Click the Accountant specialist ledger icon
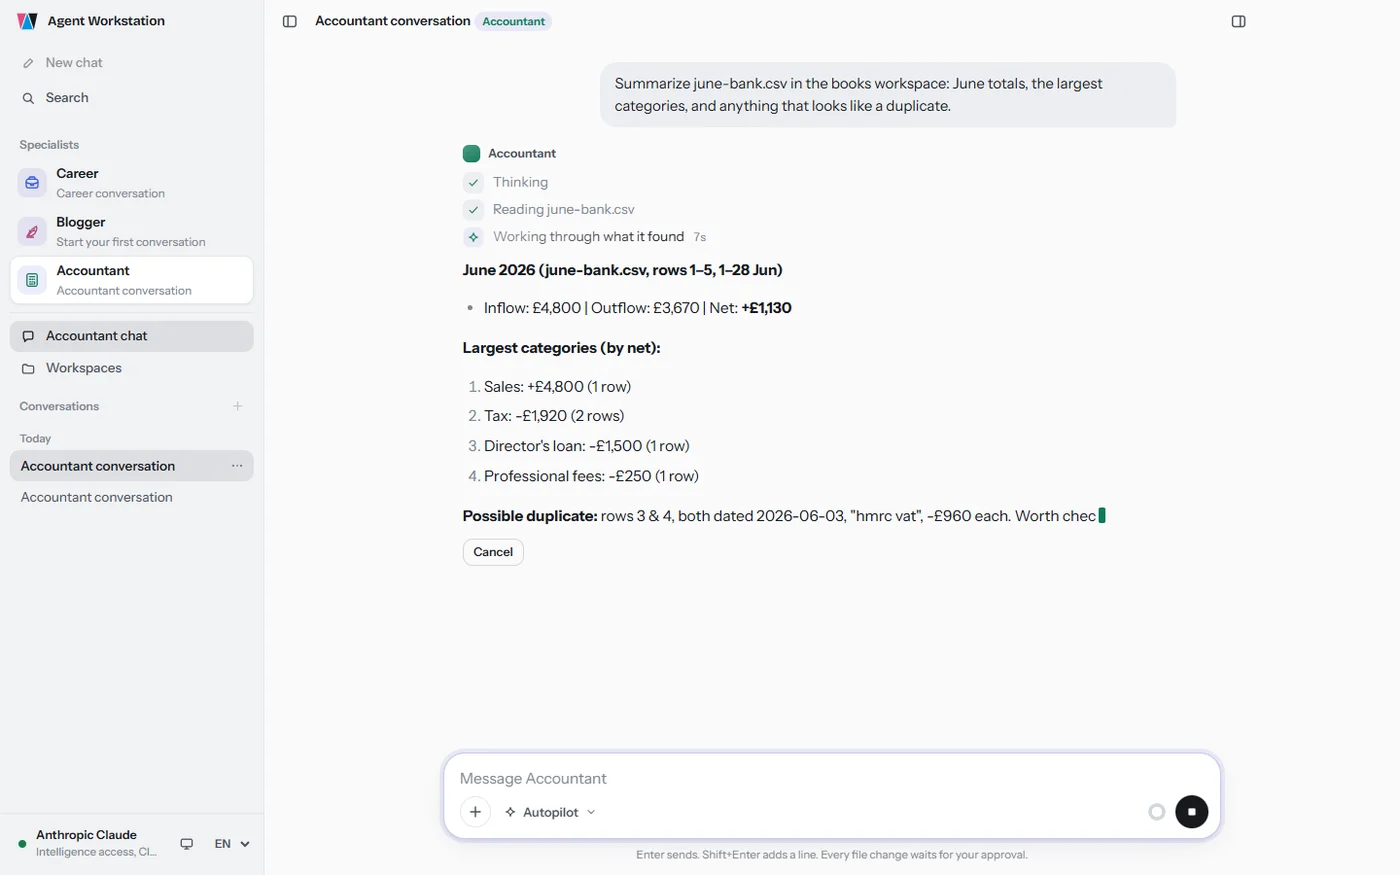Screen dimensions: 1400x875 pos(32,280)
